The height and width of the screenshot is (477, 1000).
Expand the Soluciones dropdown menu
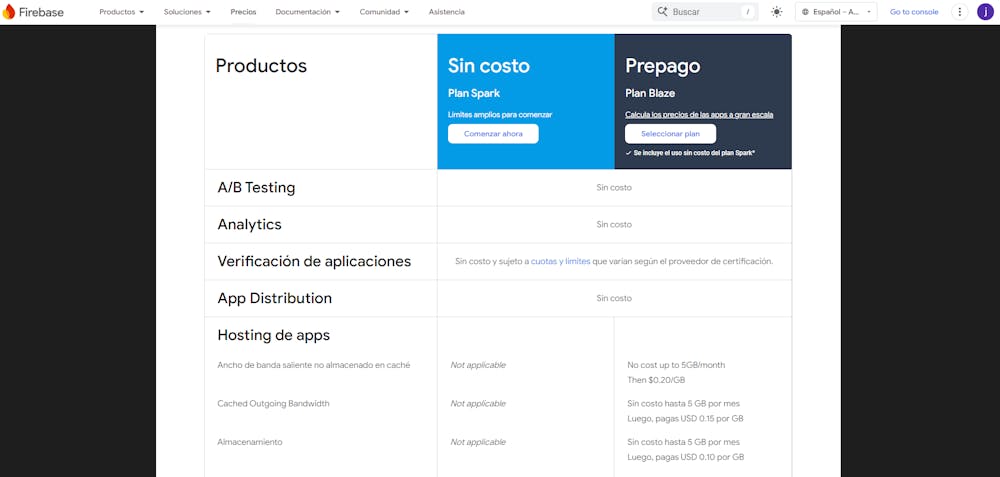pyautogui.click(x=187, y=12)
